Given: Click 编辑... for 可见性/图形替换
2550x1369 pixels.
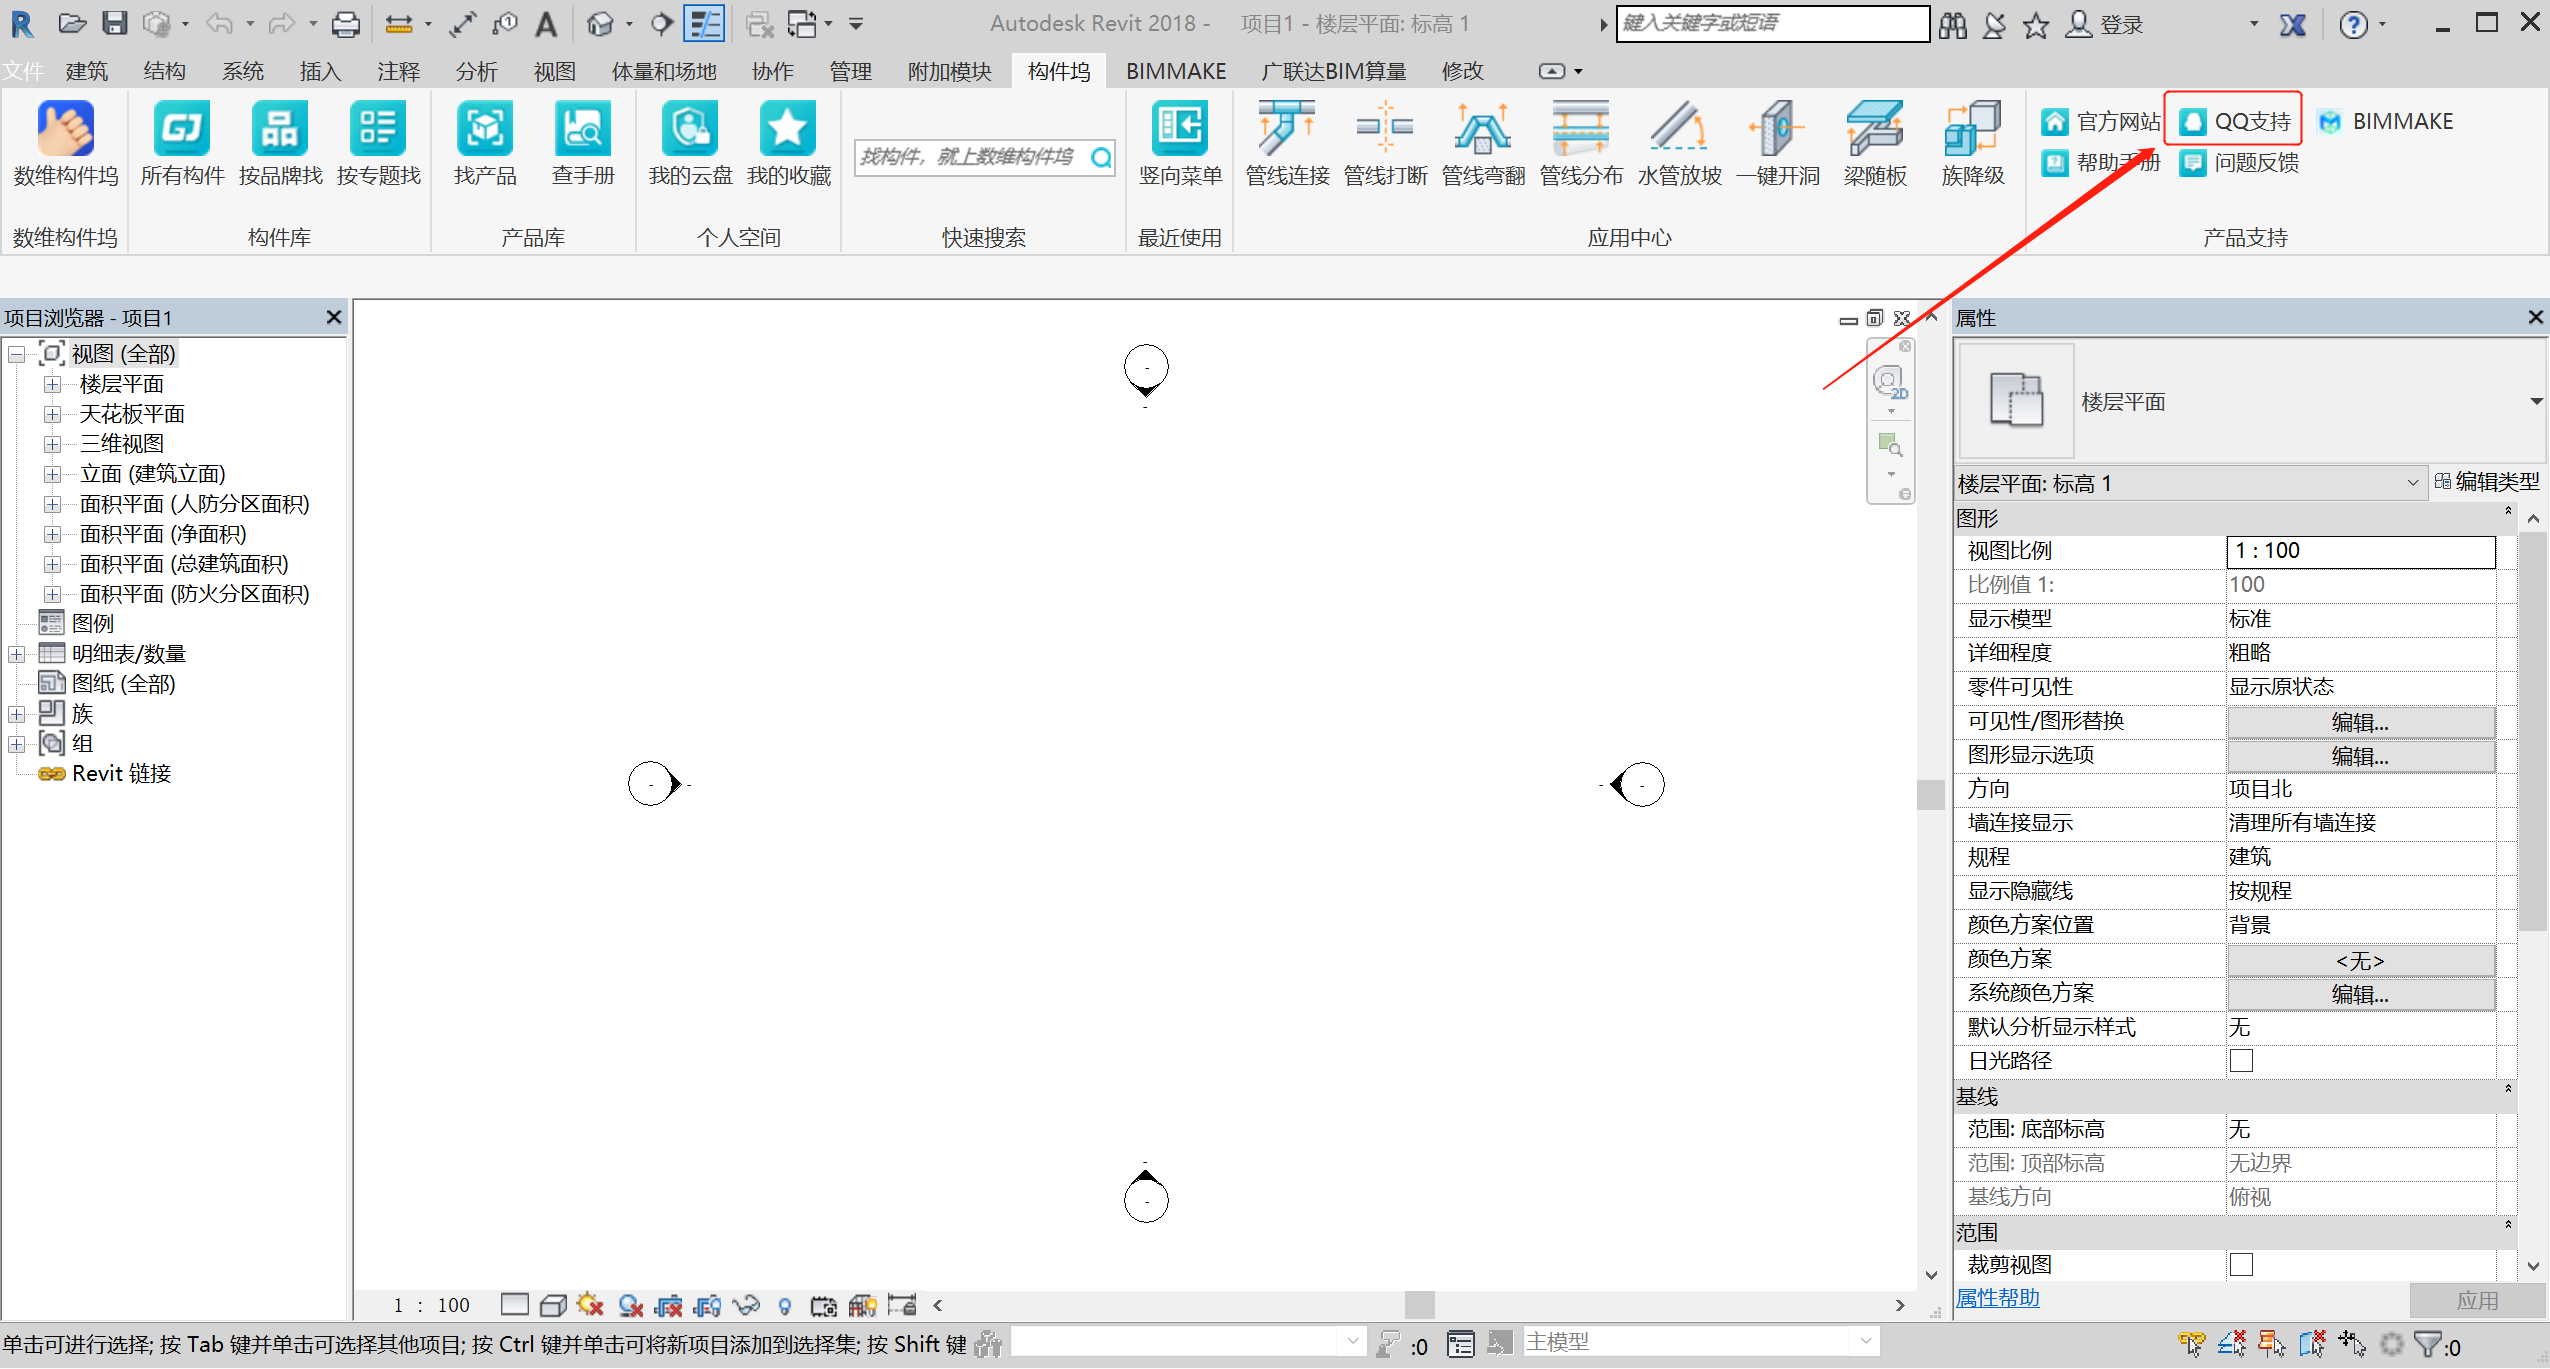Looking at the screenshot, I should (x=2360, y=722).
